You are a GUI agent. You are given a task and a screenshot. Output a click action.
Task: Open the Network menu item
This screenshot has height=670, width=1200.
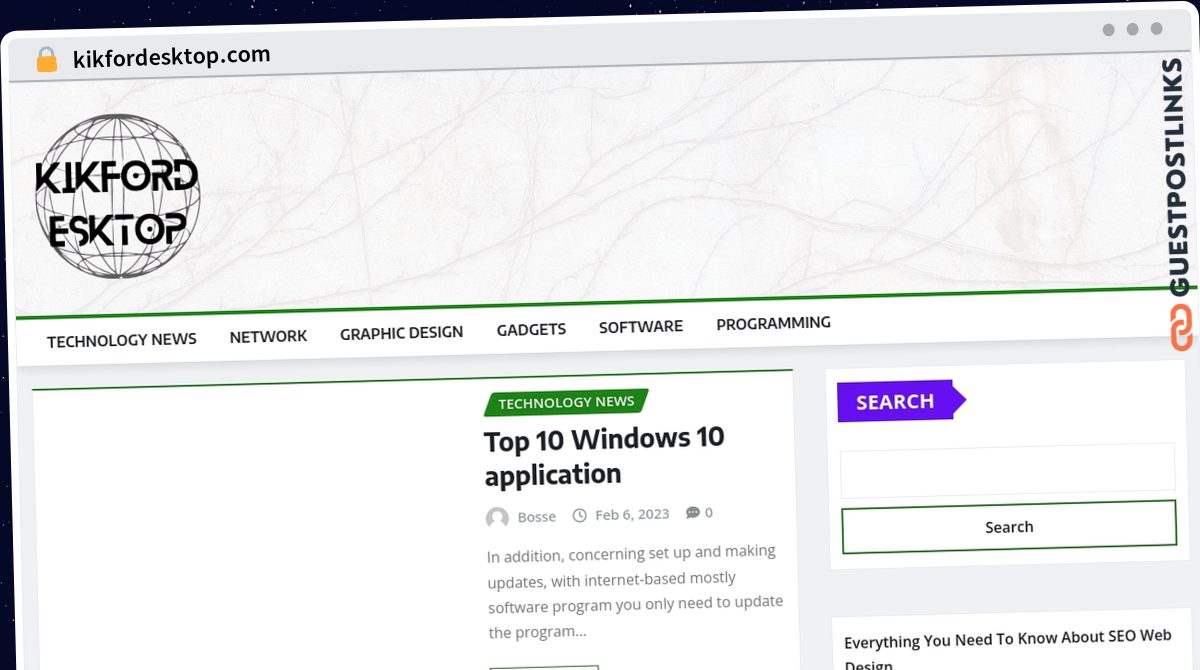coord(268,336)
